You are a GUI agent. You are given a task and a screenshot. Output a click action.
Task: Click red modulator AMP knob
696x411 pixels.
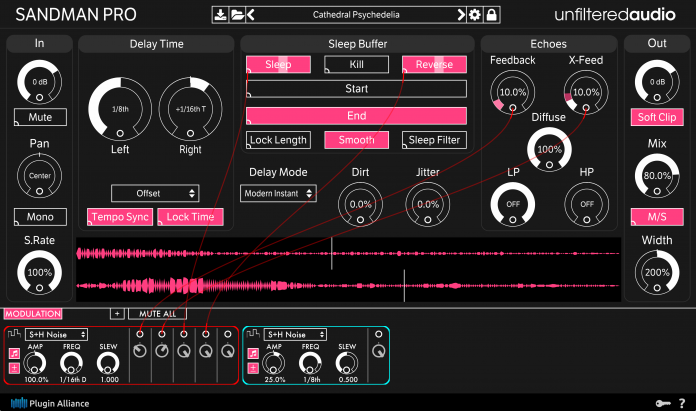tap(35, 364)
